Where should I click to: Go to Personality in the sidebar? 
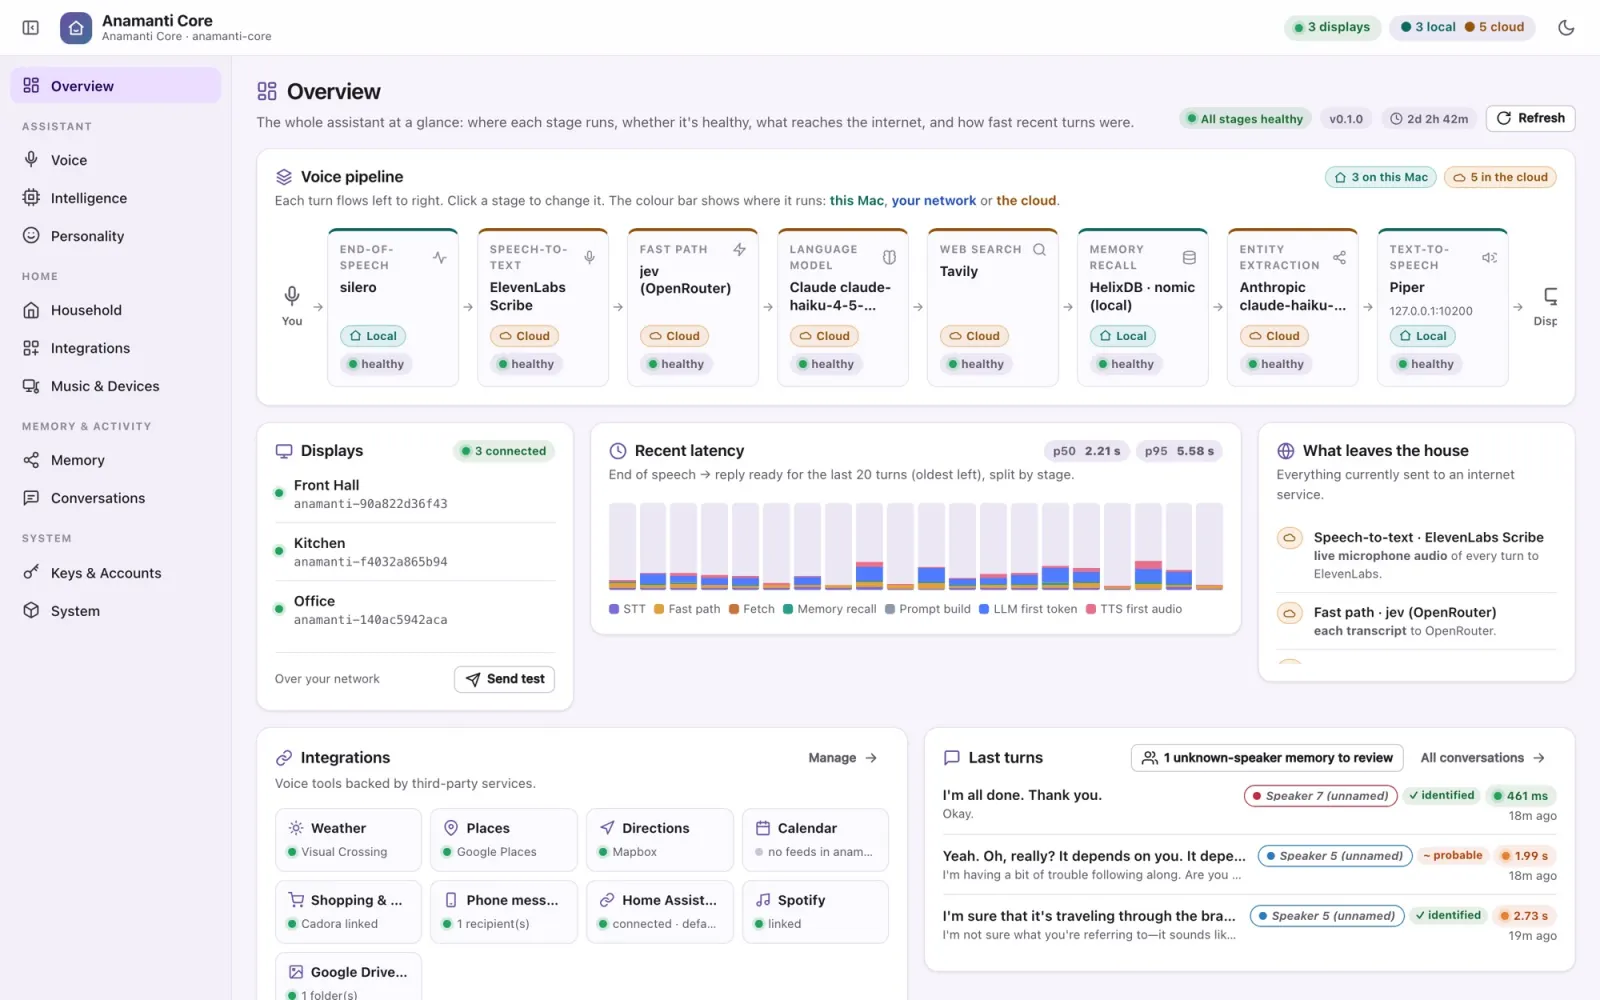116,236
